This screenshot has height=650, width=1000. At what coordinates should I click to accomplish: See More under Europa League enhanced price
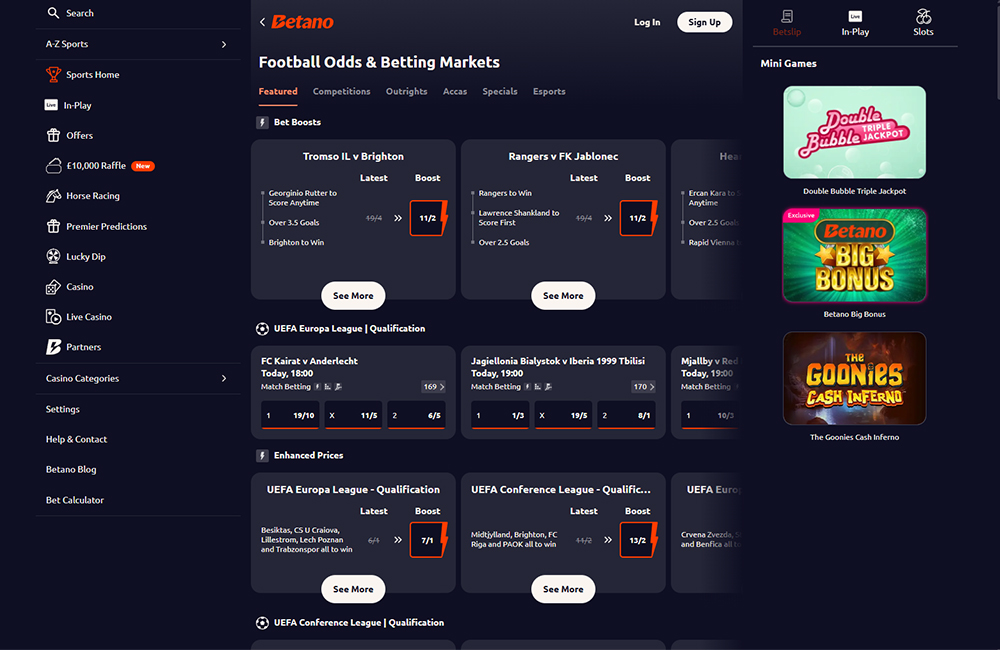point(353,589)
